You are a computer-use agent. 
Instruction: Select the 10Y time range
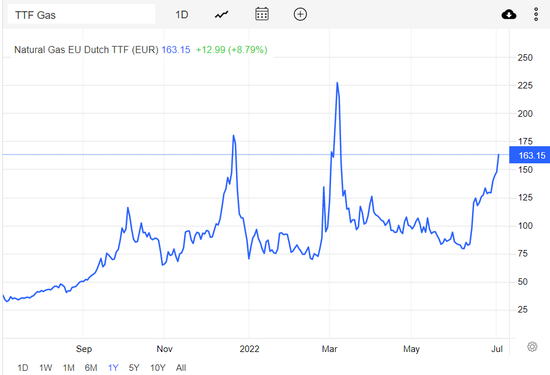[158, 368]
